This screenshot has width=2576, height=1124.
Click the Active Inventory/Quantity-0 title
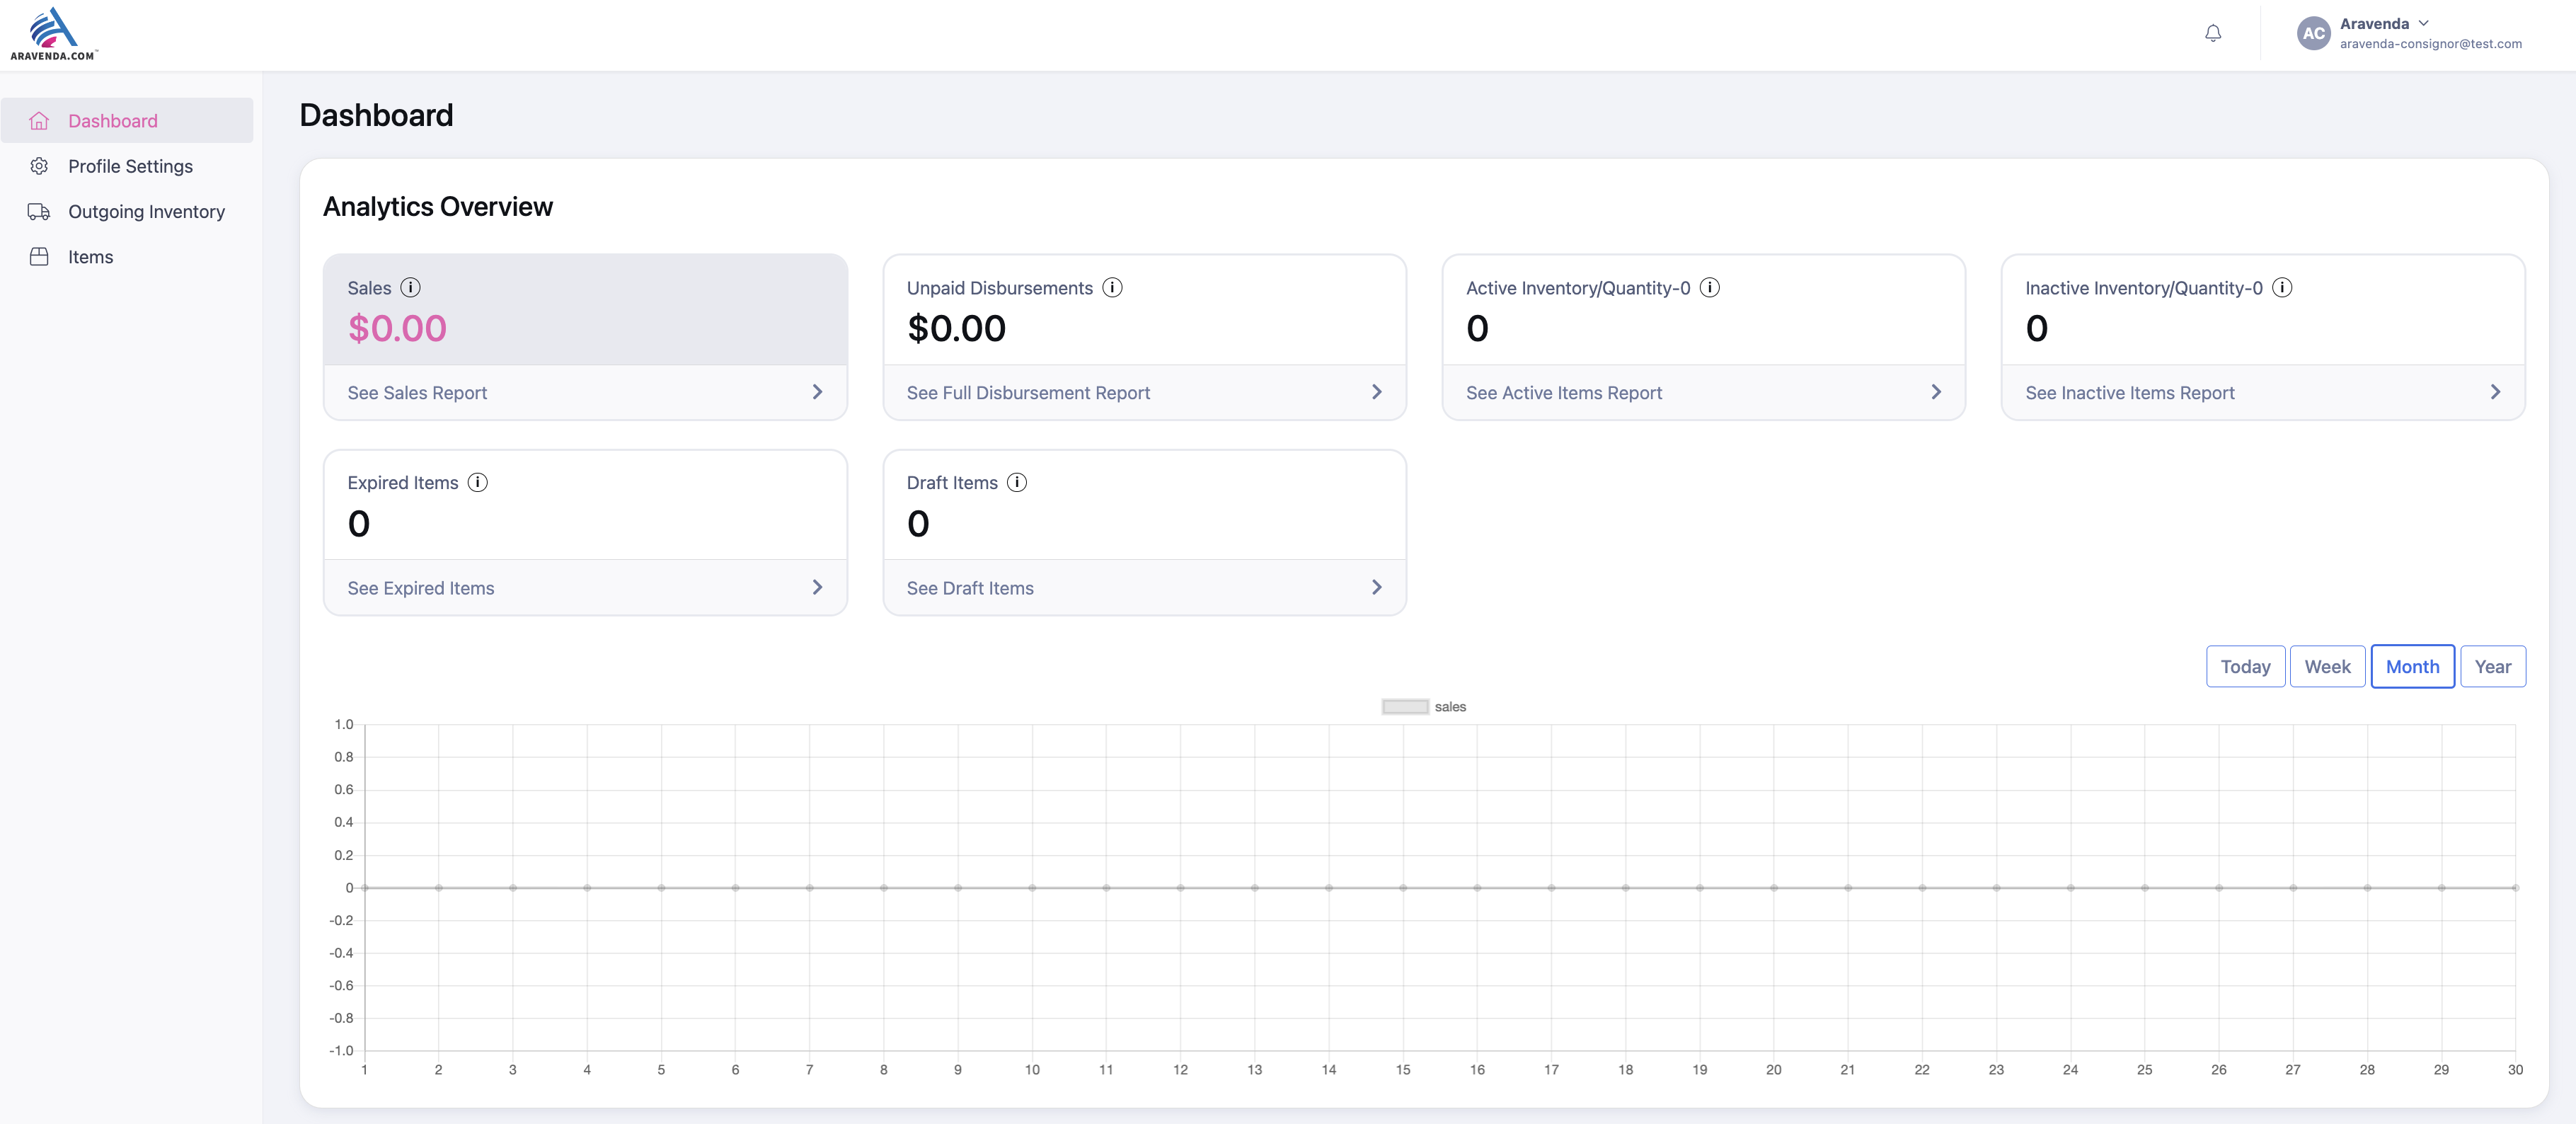point(1578,288)
